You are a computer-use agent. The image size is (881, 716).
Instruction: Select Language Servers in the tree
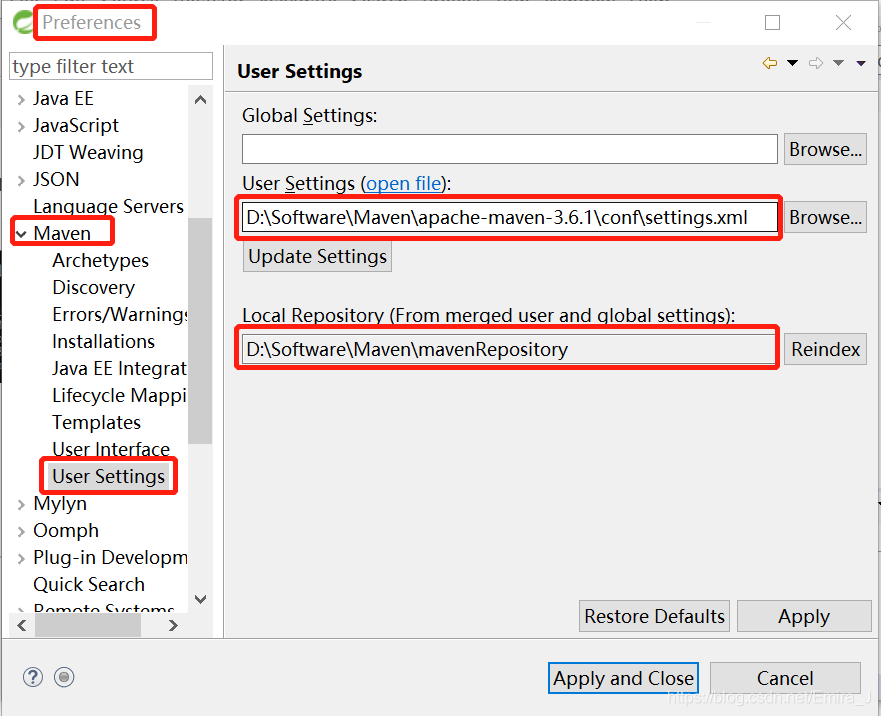pos(108,206)
